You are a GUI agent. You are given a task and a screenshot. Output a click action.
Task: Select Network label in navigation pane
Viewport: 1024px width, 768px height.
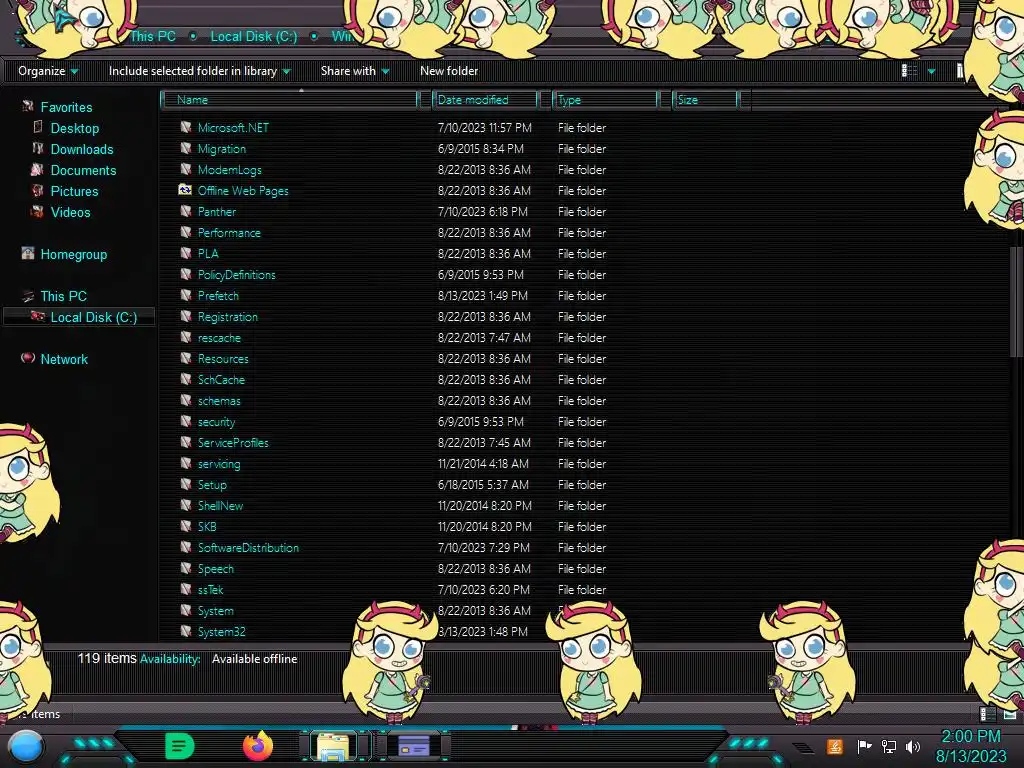[x=64, y=359]
